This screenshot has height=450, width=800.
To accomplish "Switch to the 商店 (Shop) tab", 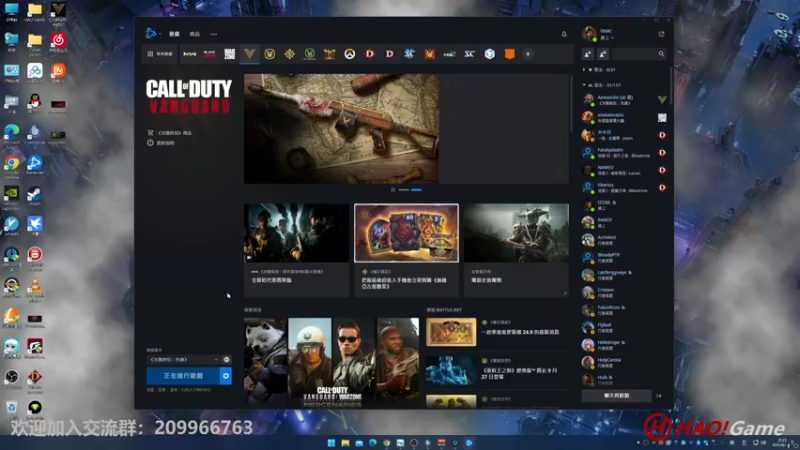I will (195, 34).
